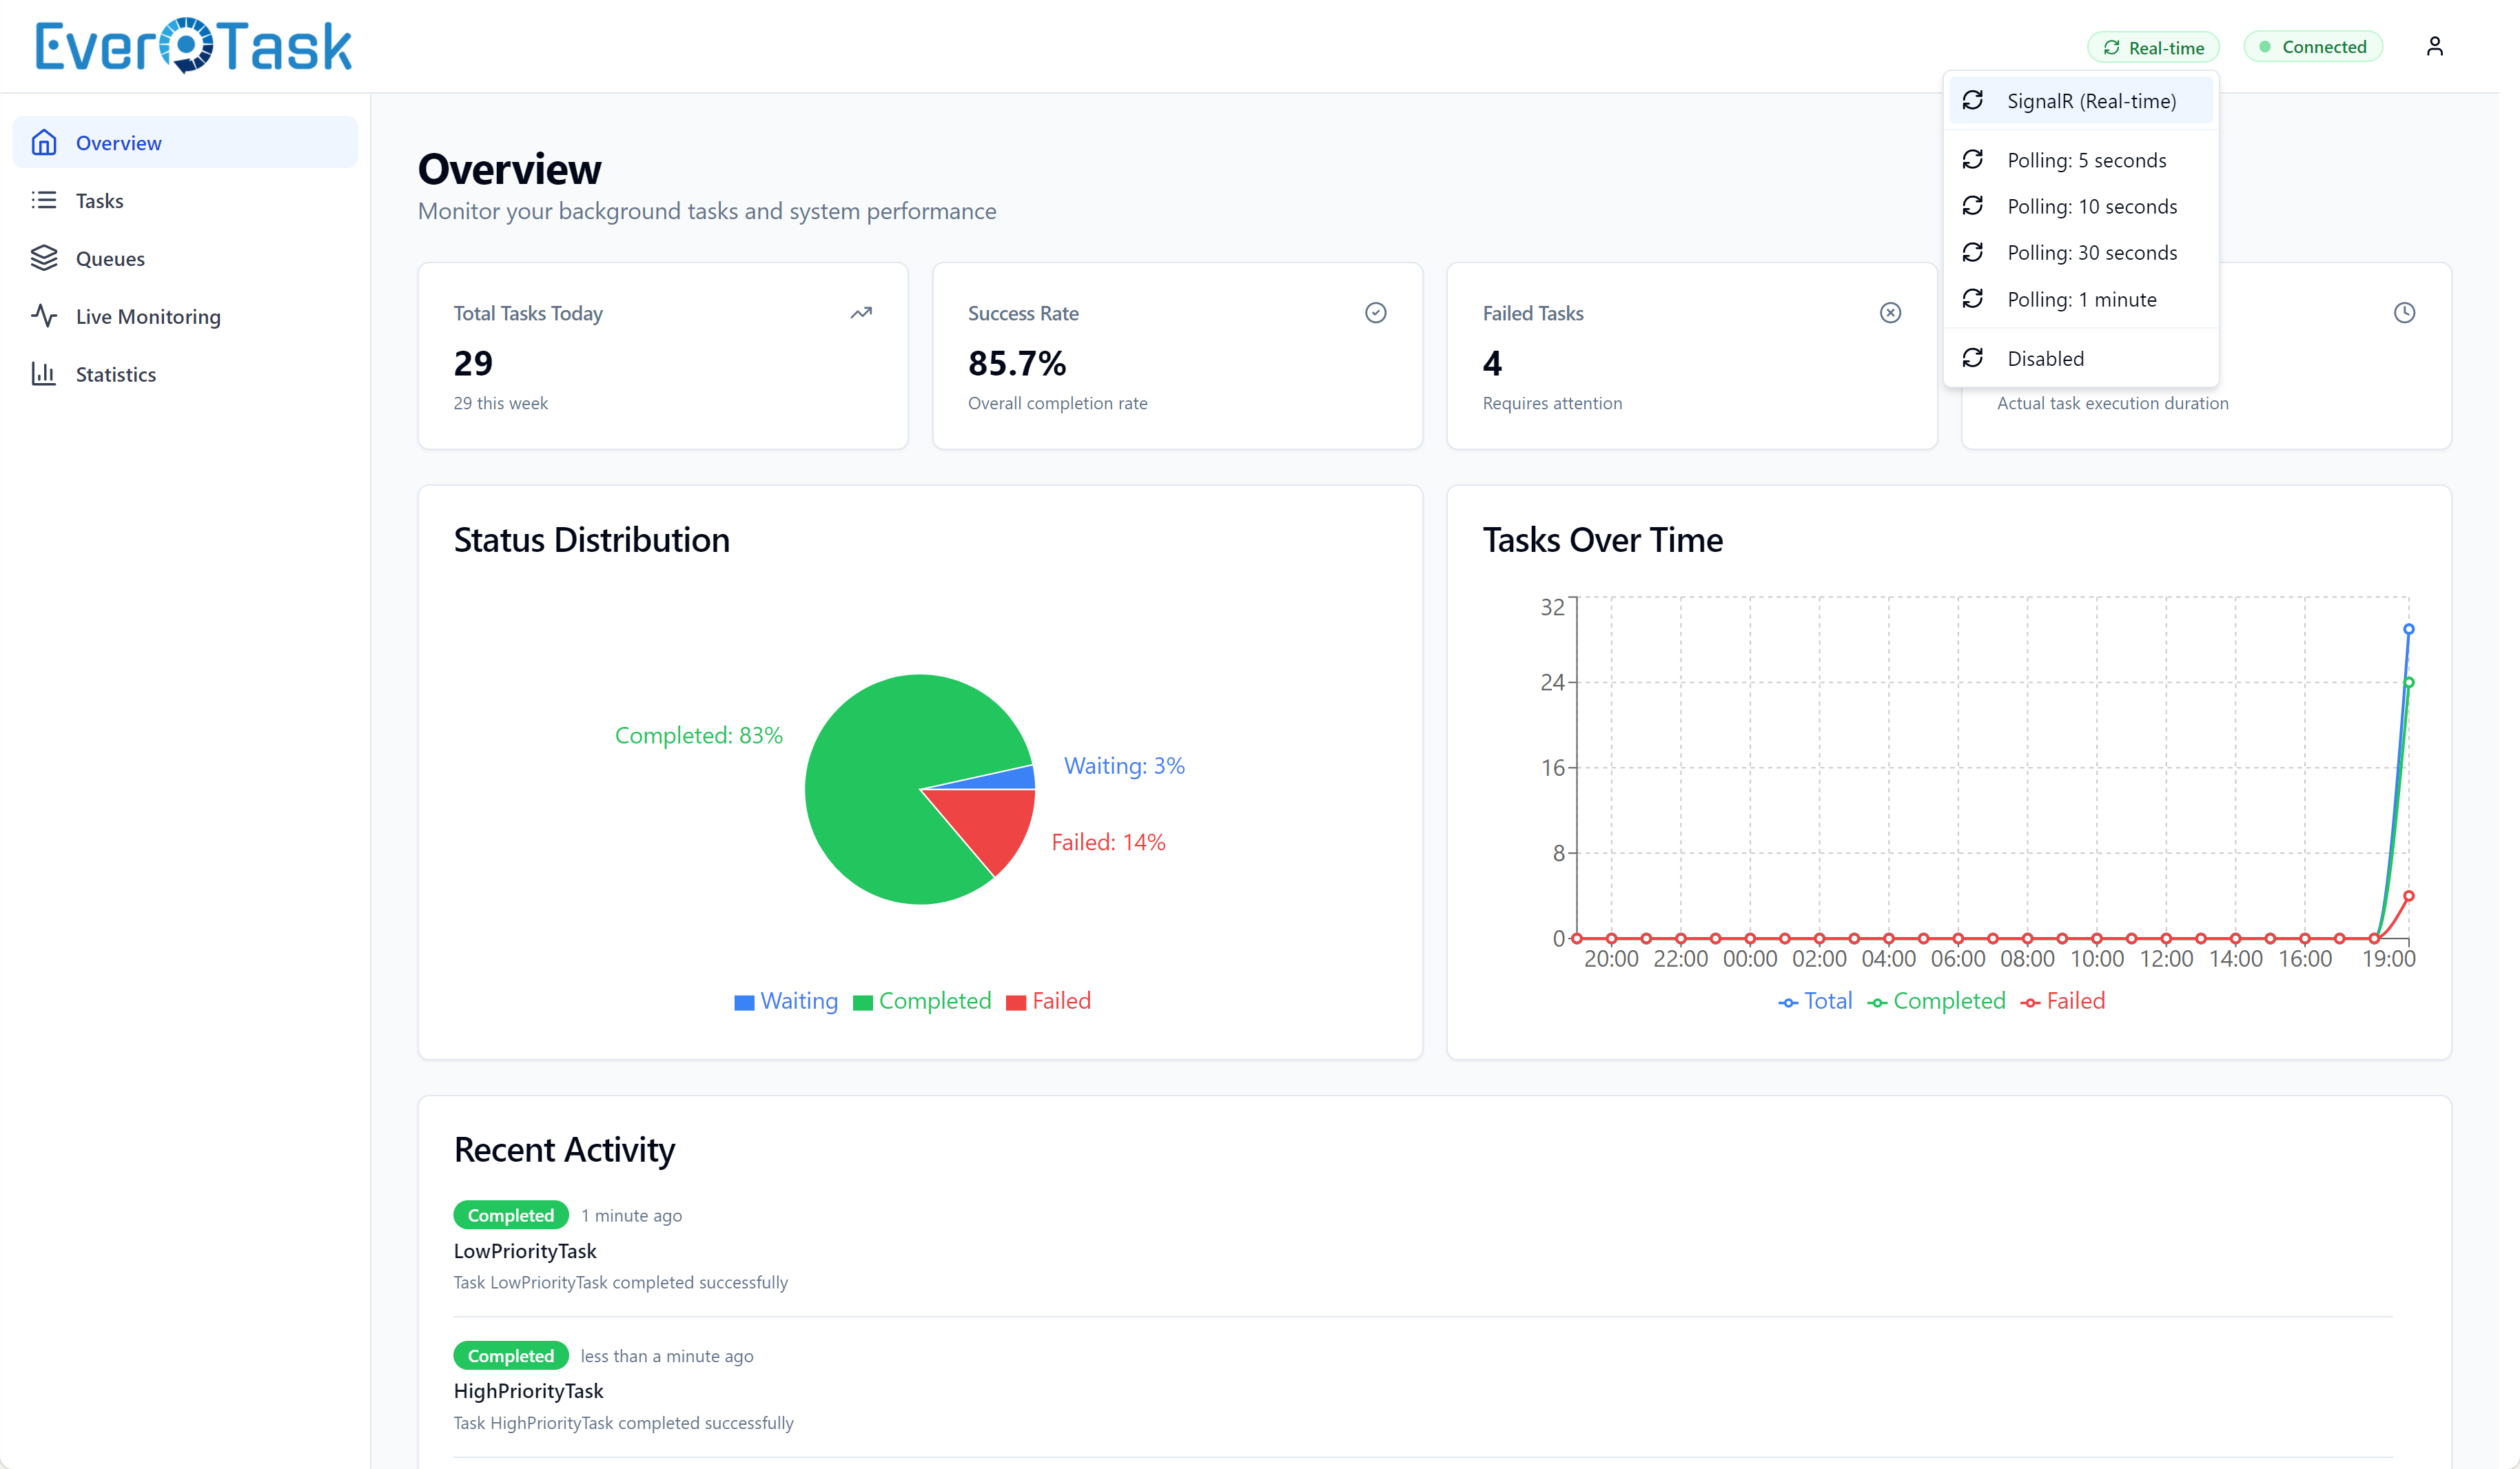Click the Queues layers icon
This screenshot has height=1469, width=2520.
pyautogui.click(x=44, y=258)
